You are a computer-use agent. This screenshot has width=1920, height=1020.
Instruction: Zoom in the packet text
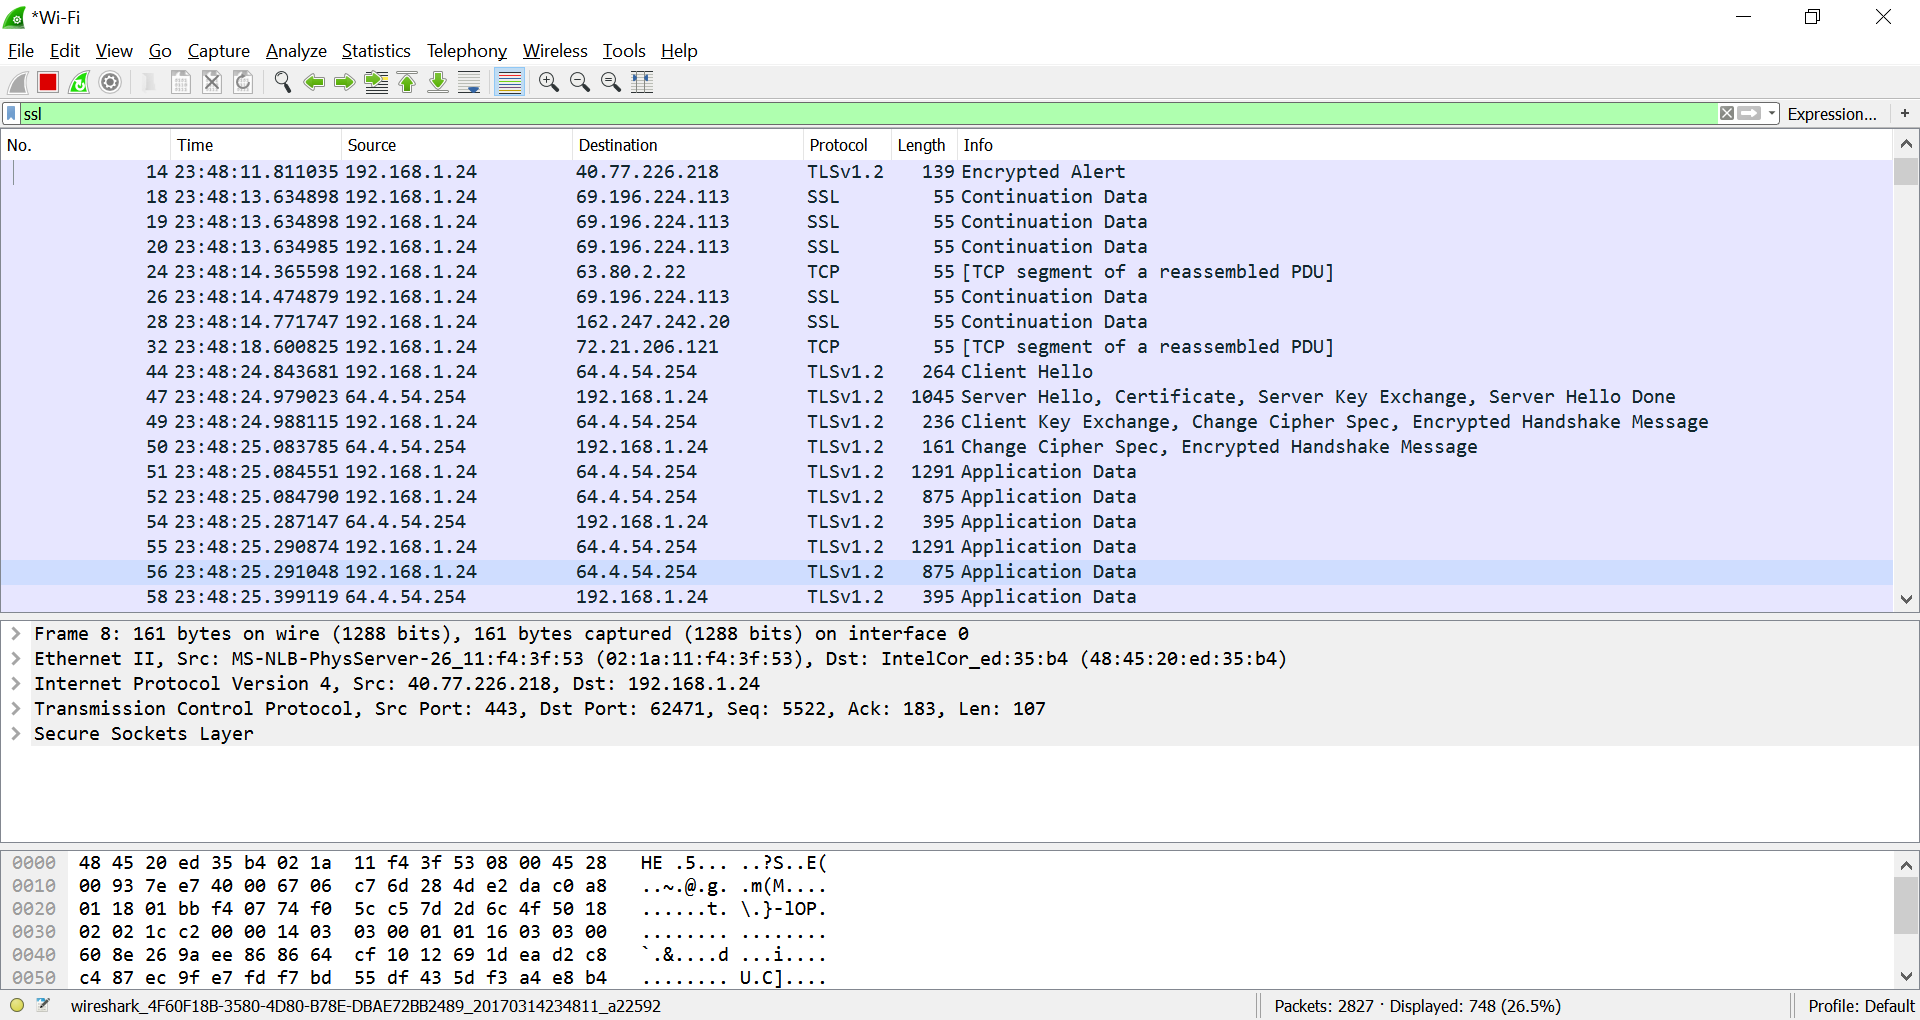tap(549, 82)
